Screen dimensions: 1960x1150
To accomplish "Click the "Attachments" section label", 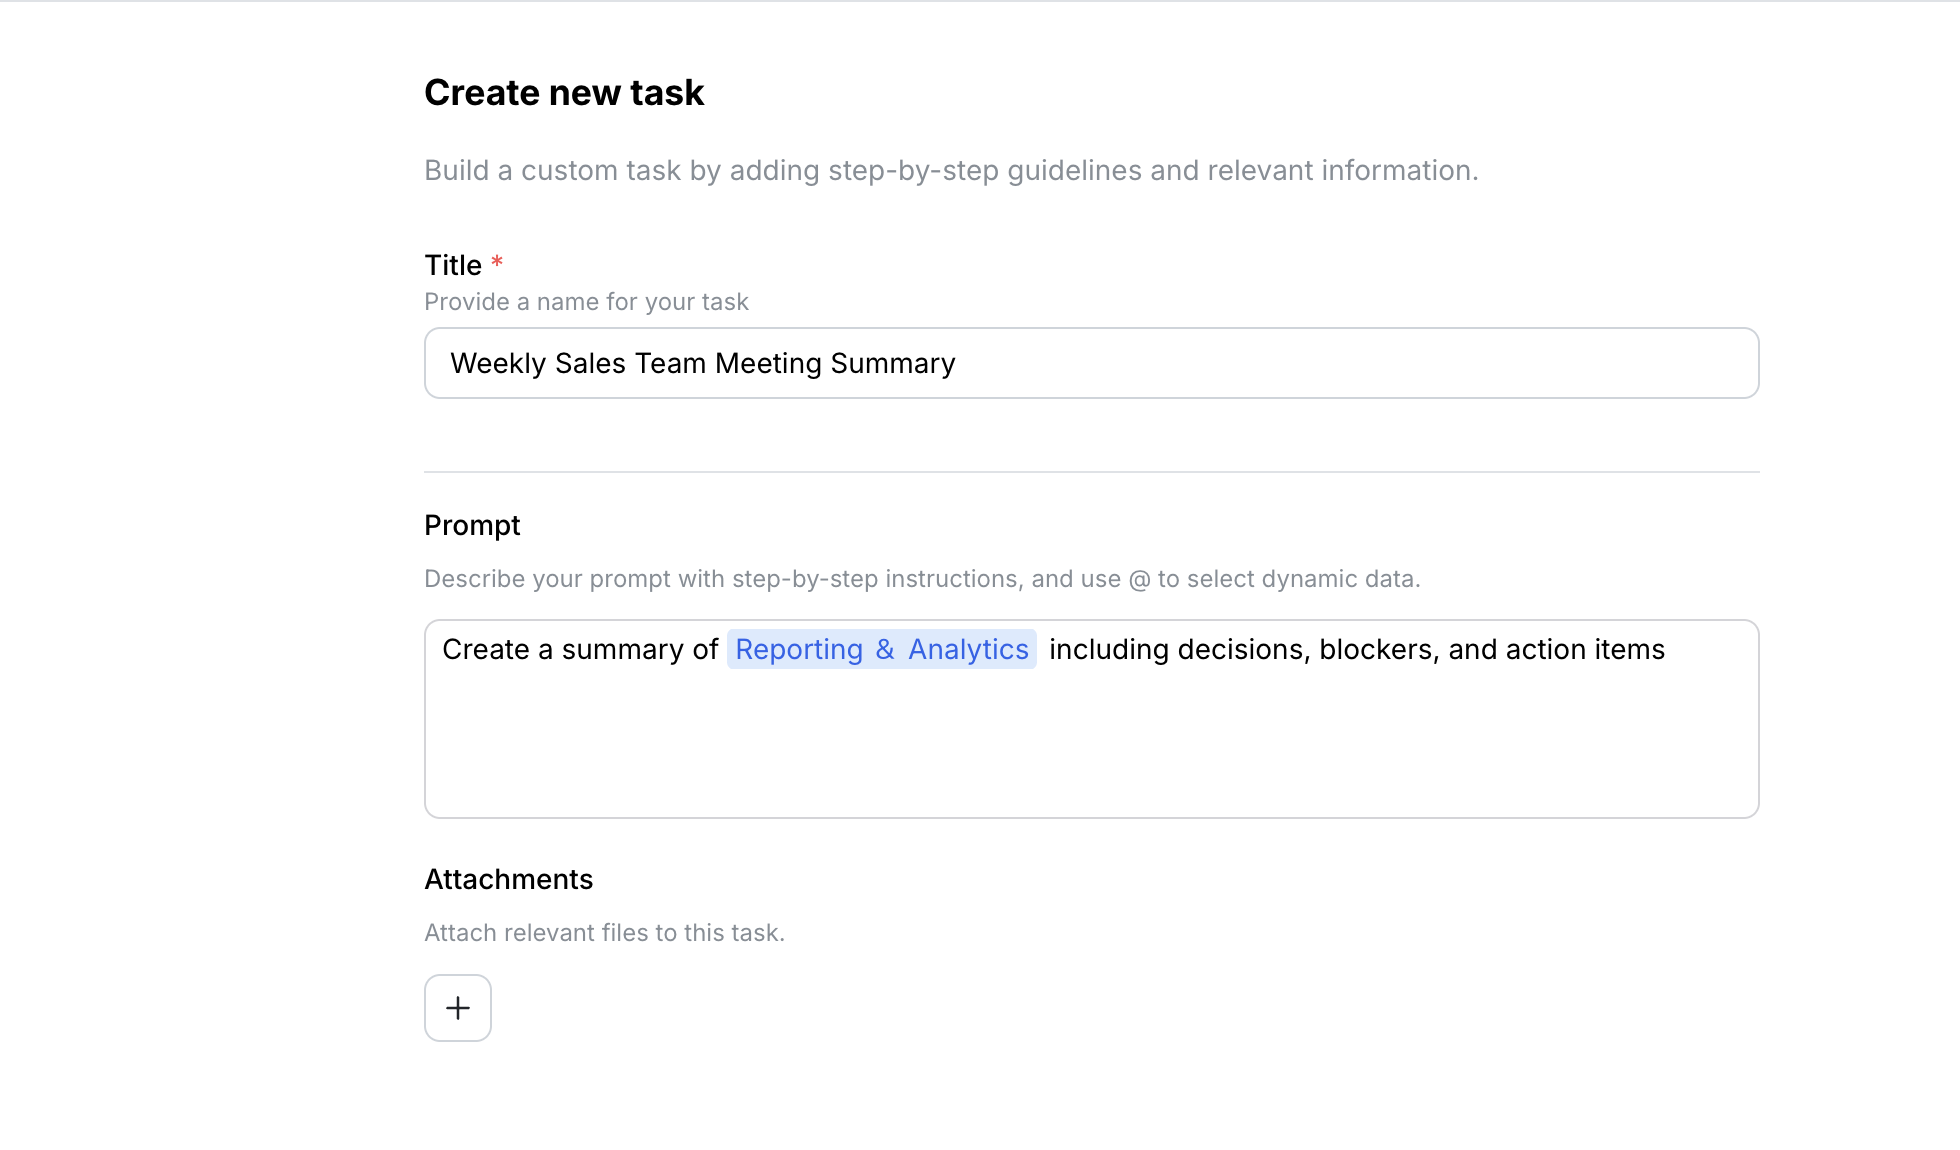I will point(508,880).
